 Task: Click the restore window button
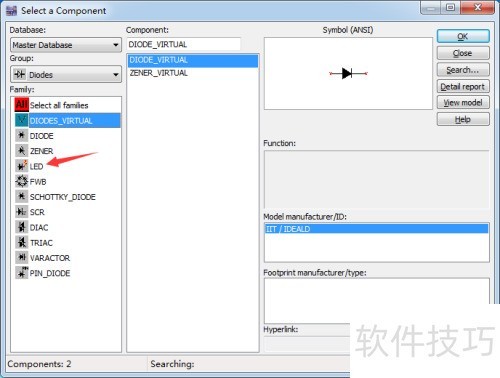(x=451, y=7)
